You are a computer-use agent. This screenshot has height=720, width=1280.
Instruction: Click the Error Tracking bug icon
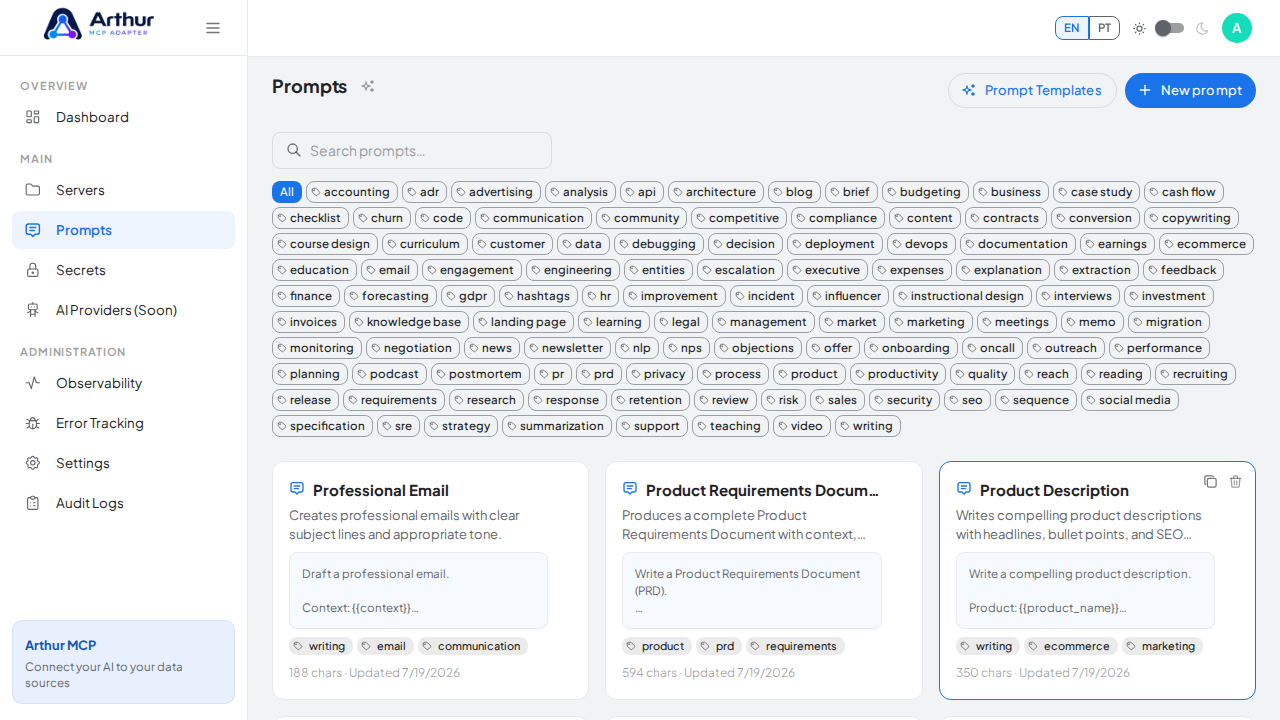(33, 423)
